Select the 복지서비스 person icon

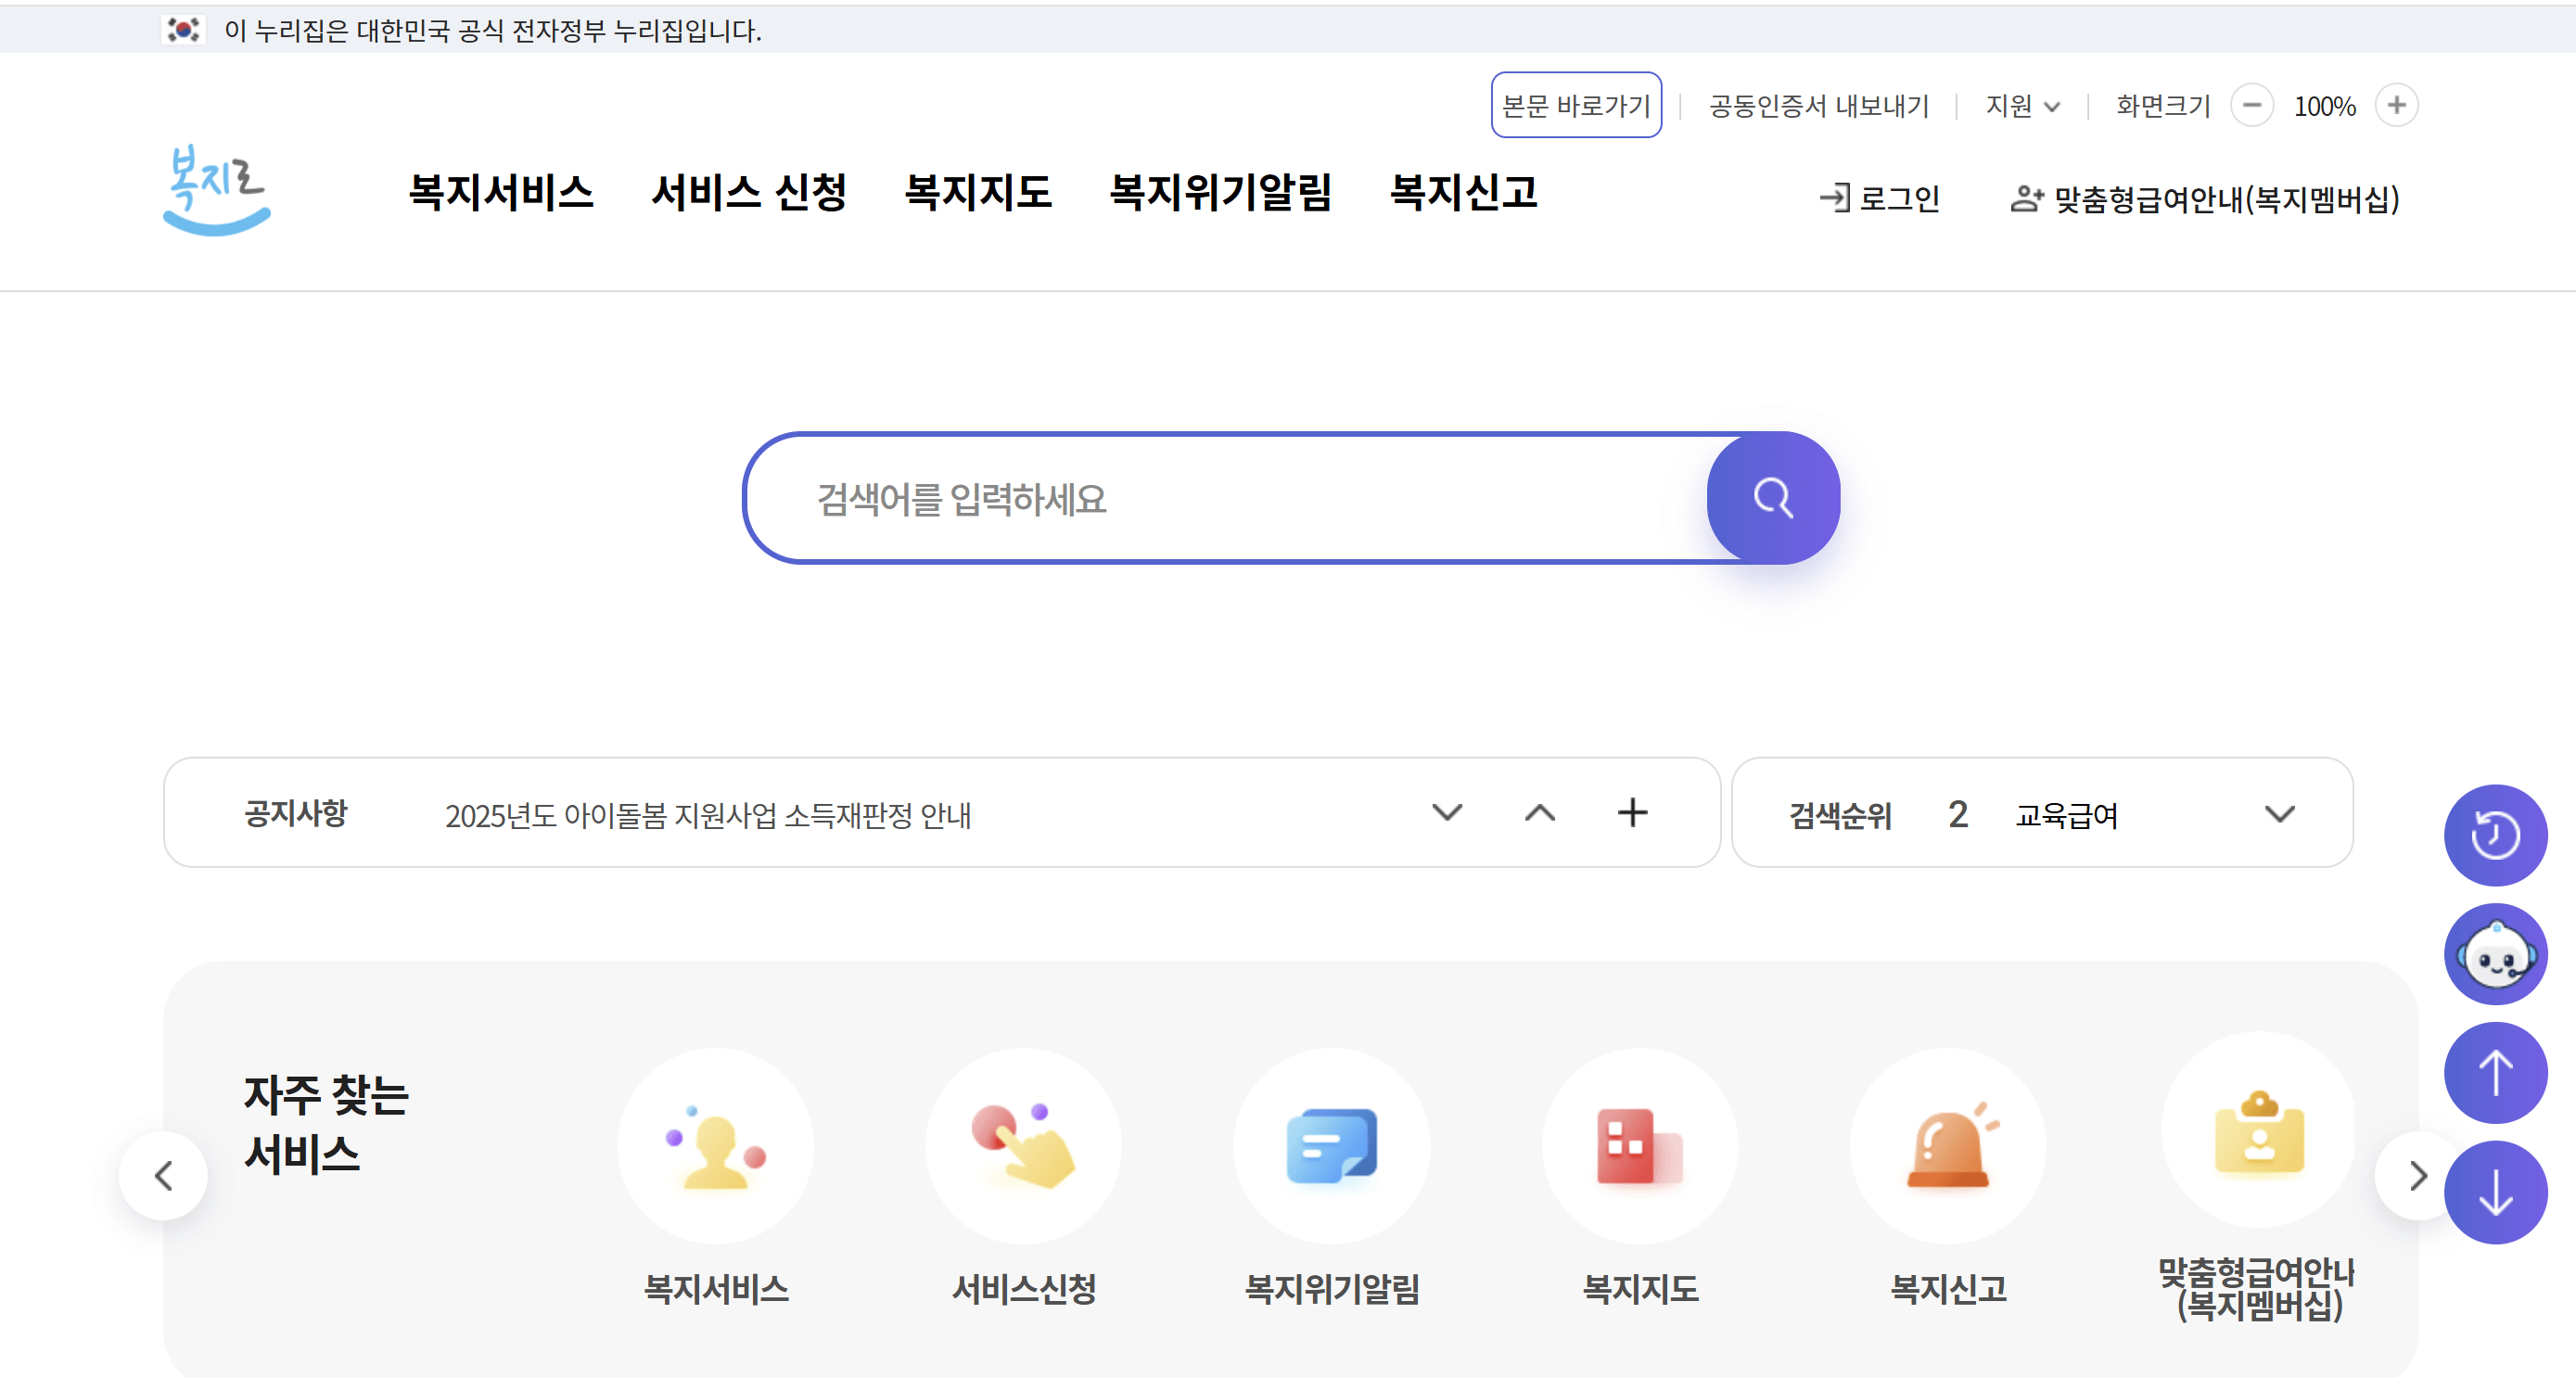tap(716, 1147)
